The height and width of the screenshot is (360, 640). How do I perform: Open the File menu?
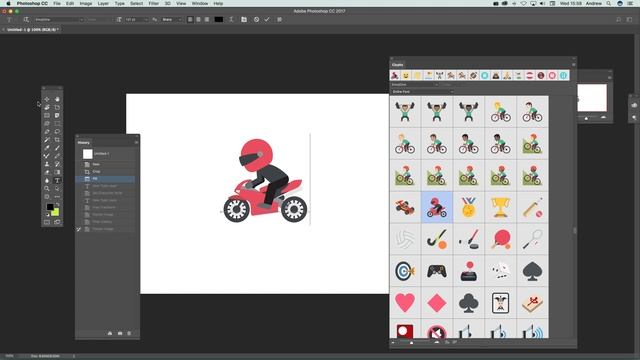point(57,3)
